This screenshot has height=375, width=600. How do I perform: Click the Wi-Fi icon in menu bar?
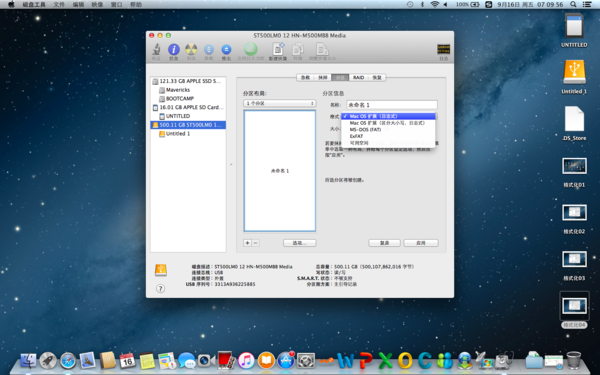point(434,5)
